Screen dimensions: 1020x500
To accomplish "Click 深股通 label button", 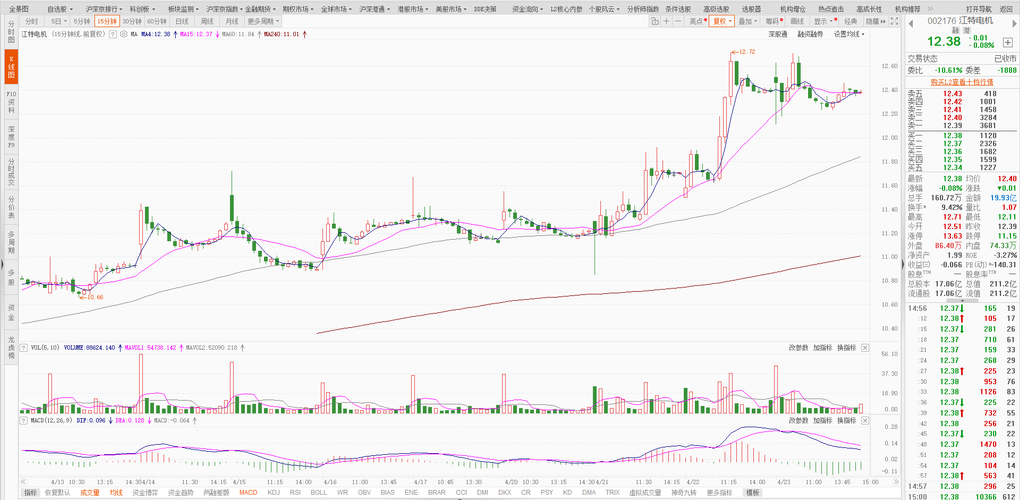I will coord(777,34).
